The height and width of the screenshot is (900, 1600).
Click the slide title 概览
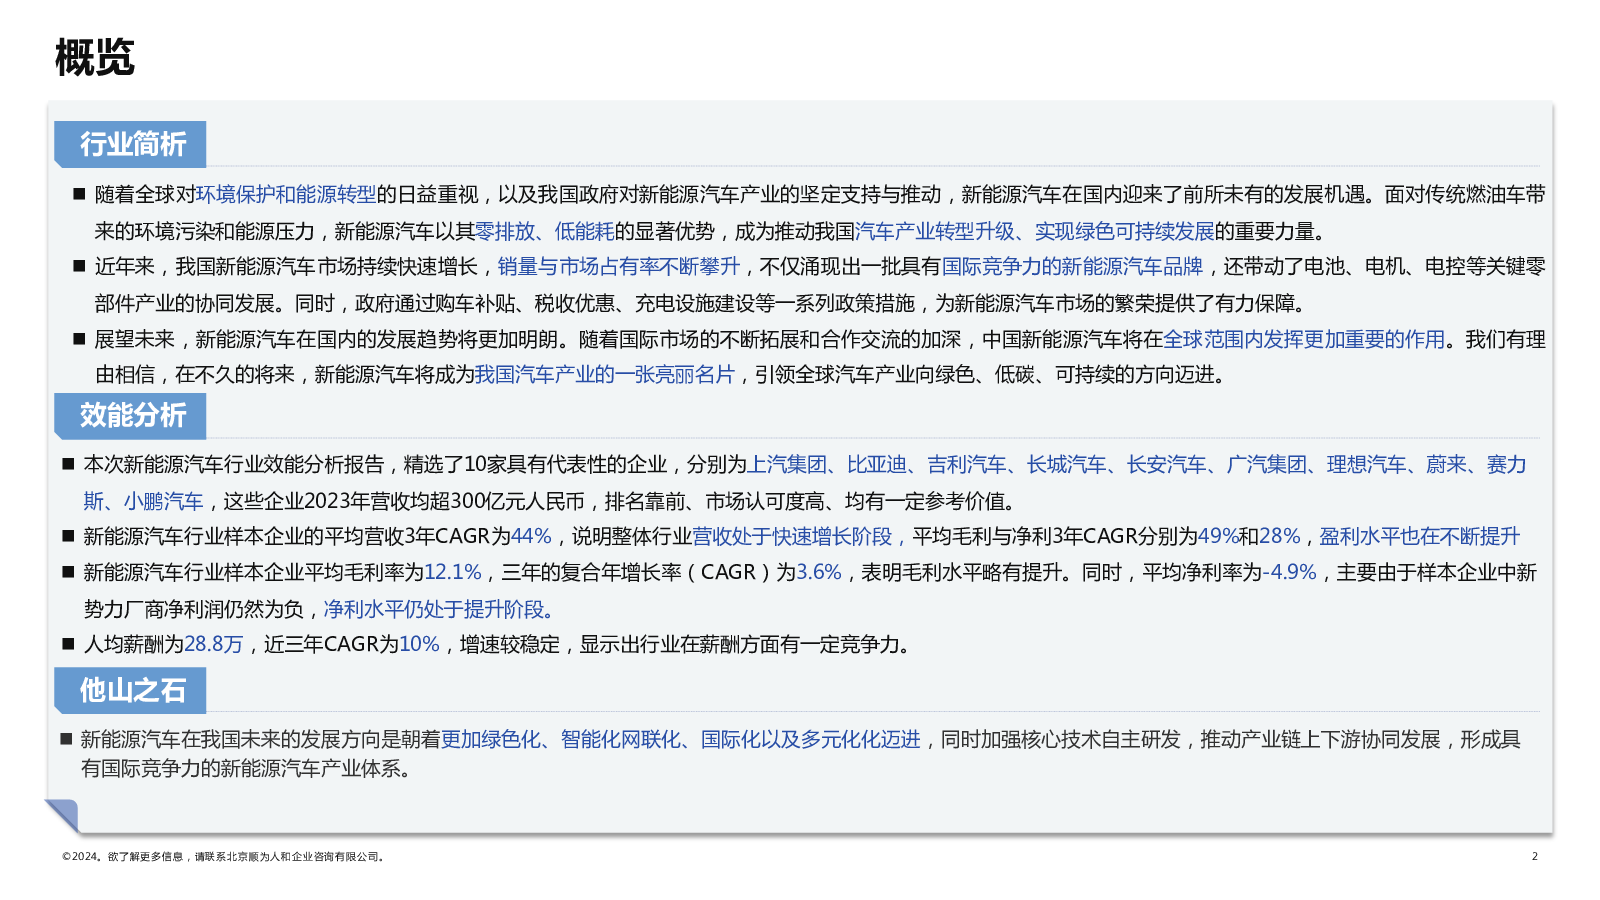[95, 57]
